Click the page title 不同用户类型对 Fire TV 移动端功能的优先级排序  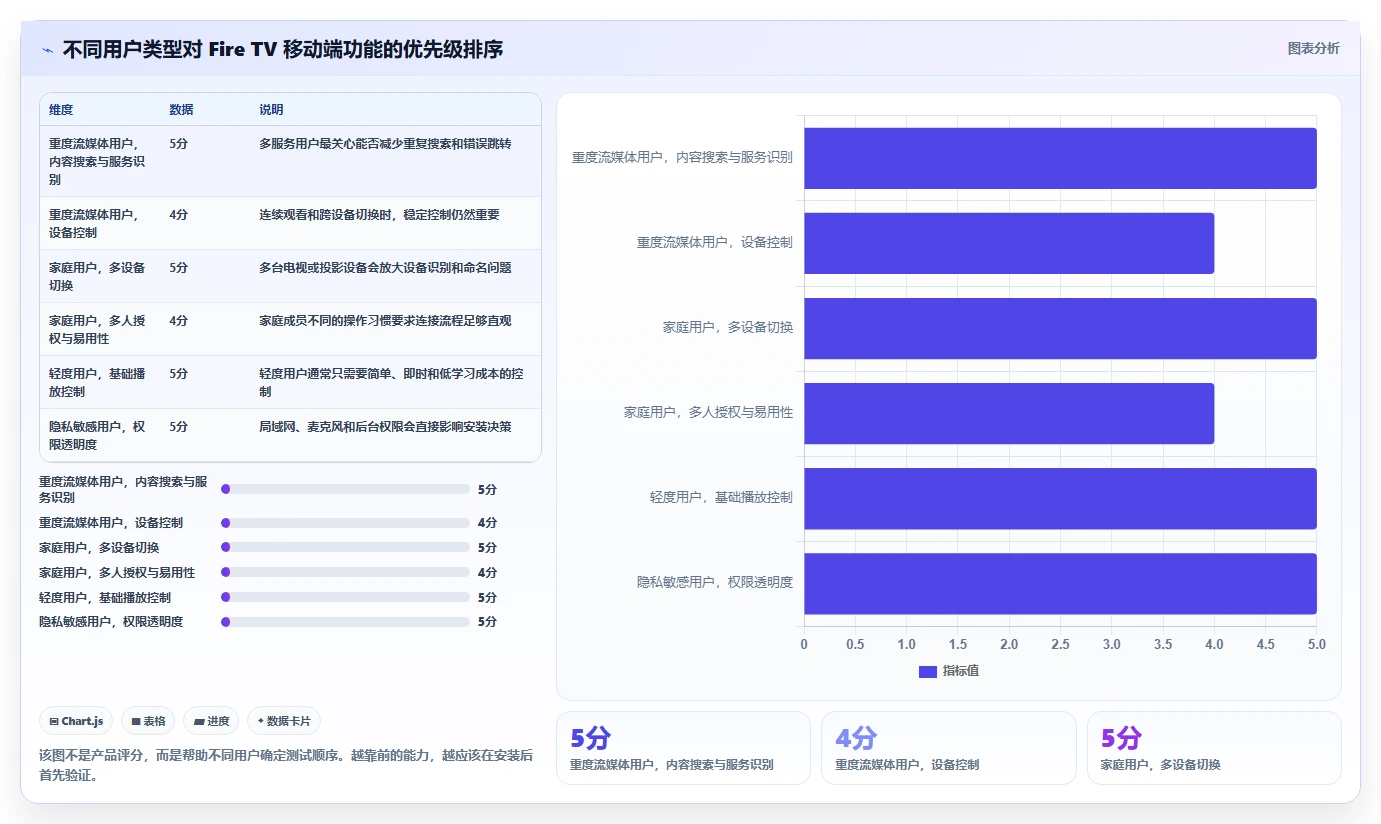click(283, 50)
